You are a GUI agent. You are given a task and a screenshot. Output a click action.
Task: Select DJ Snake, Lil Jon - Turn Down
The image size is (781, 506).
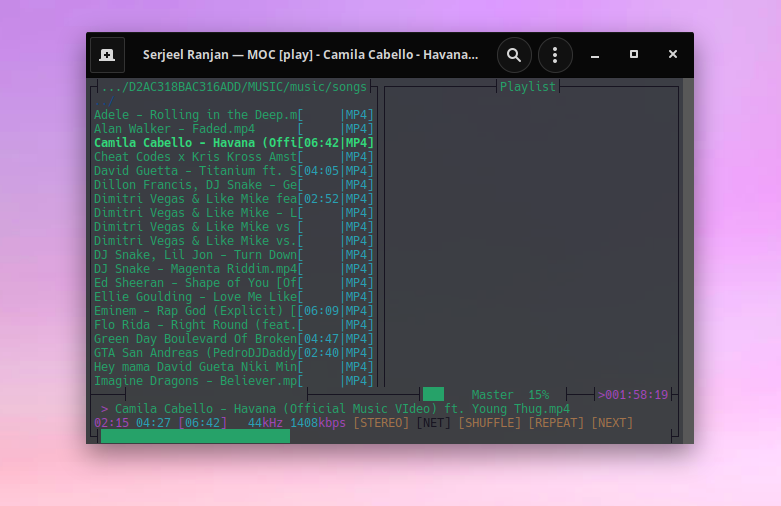point(234,254)
